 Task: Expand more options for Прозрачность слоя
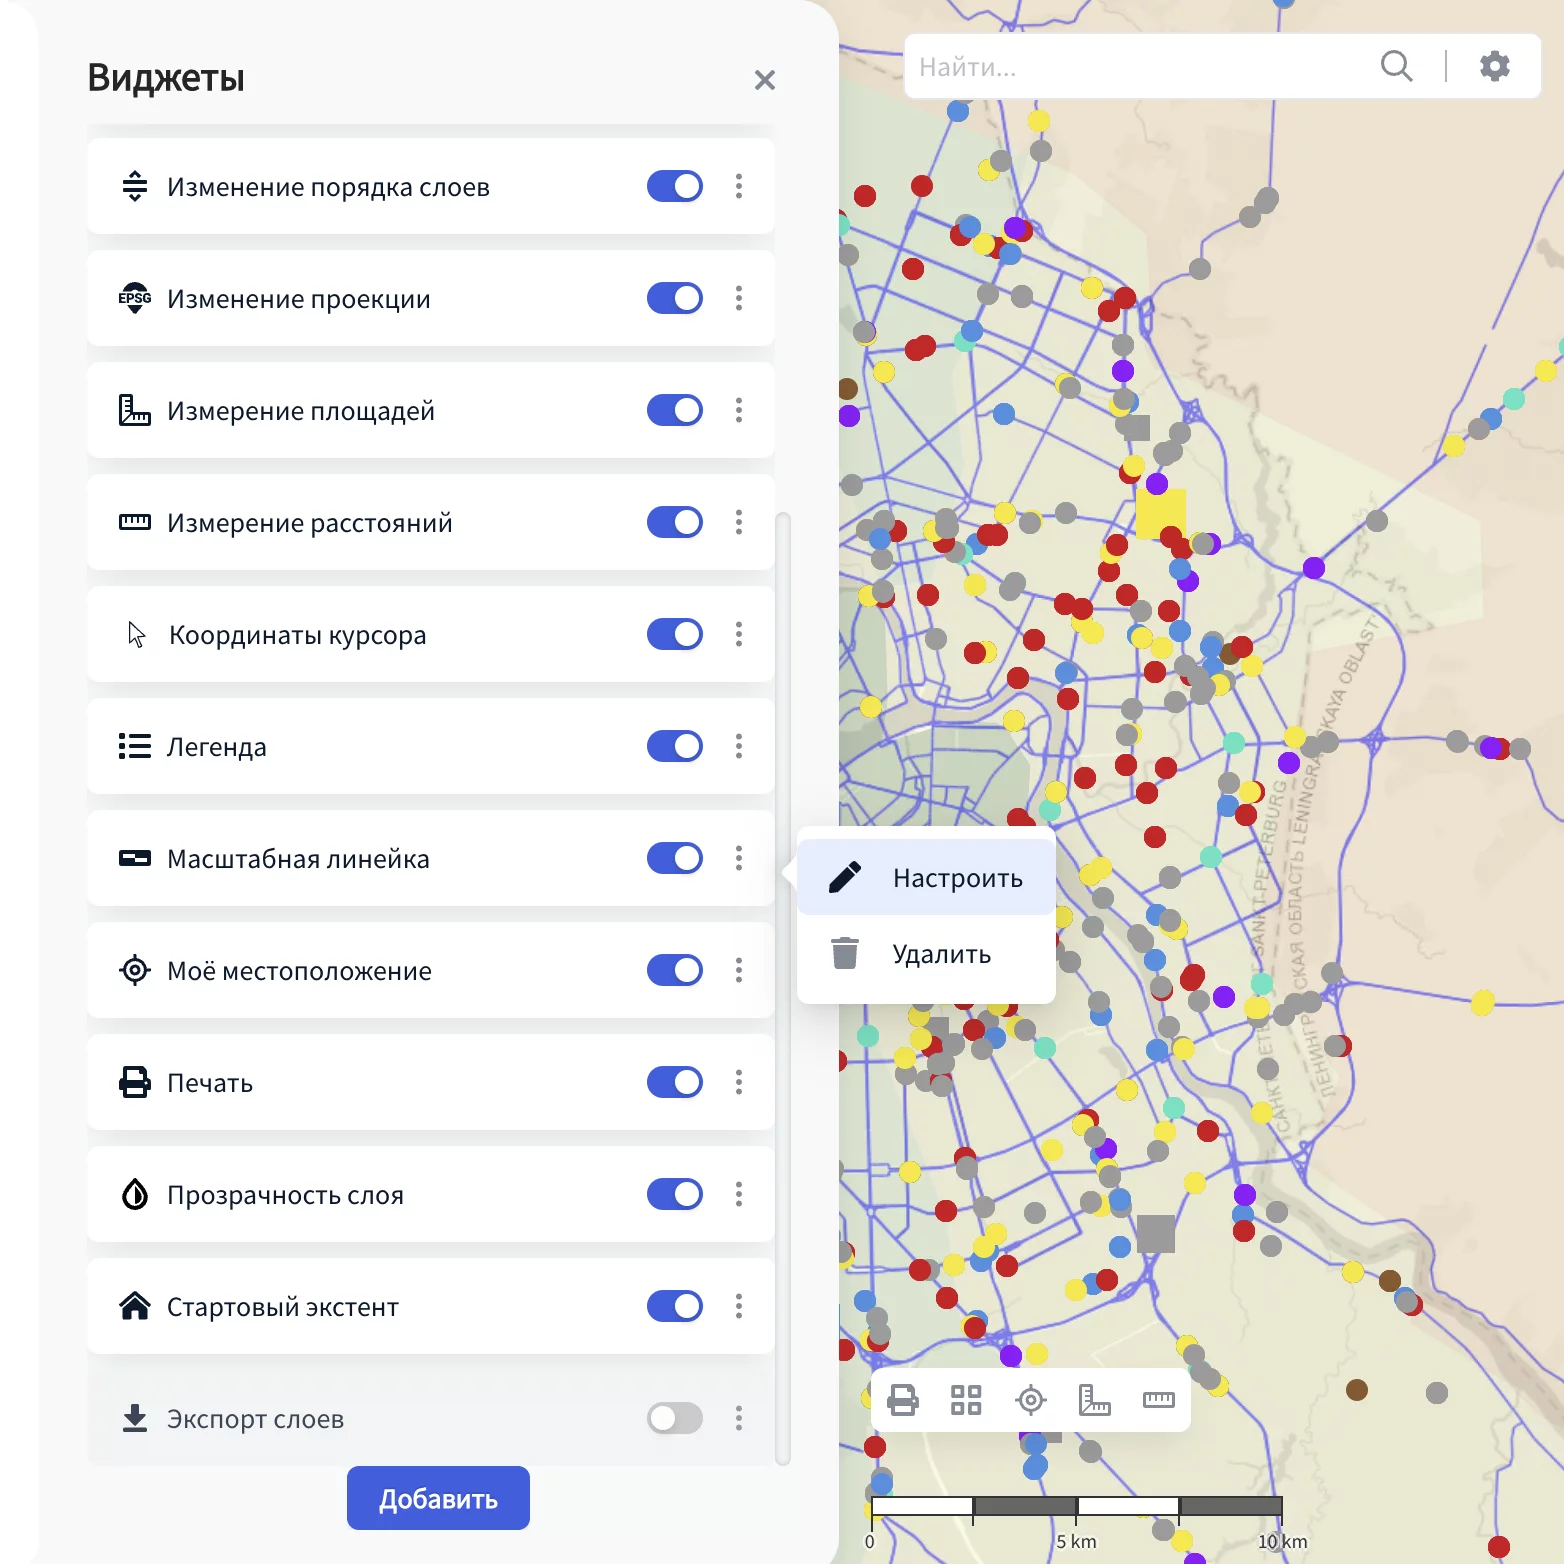pos(739,1194)
